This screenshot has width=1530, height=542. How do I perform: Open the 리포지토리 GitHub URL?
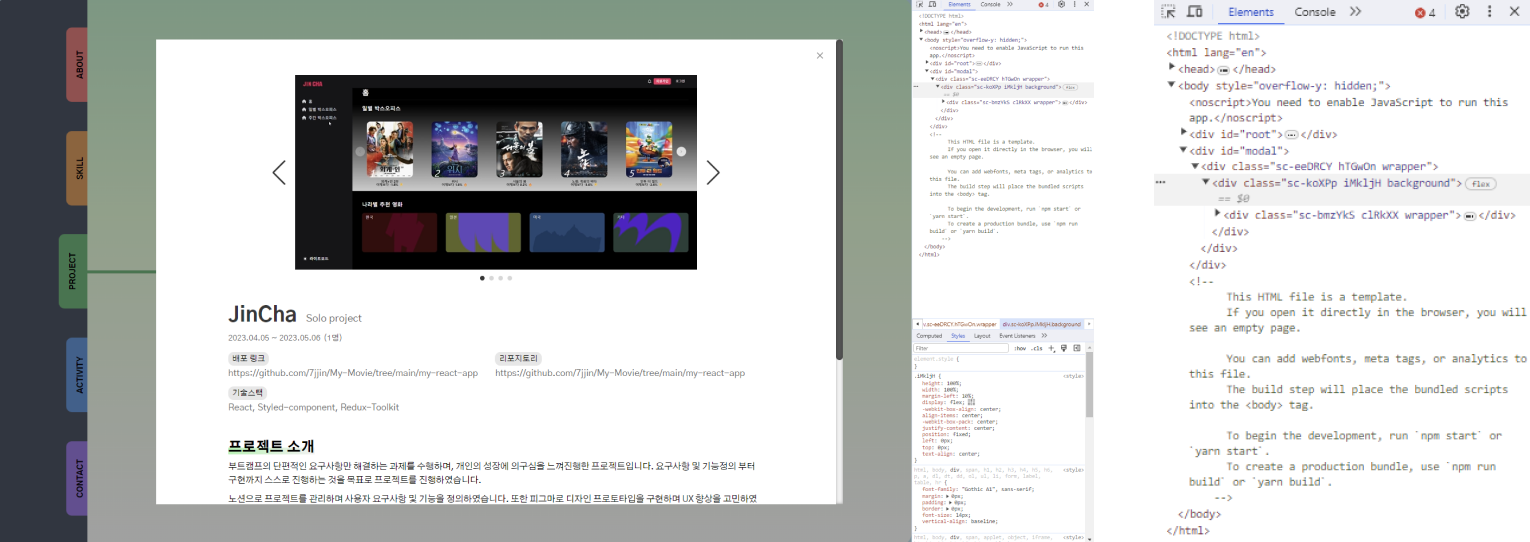pos(620,373)
